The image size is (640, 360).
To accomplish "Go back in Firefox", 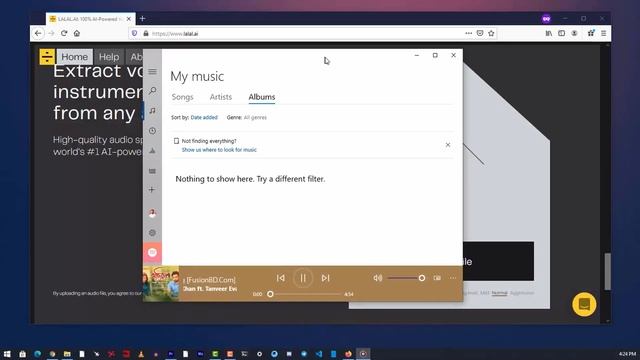I will (x=38, y=33).
